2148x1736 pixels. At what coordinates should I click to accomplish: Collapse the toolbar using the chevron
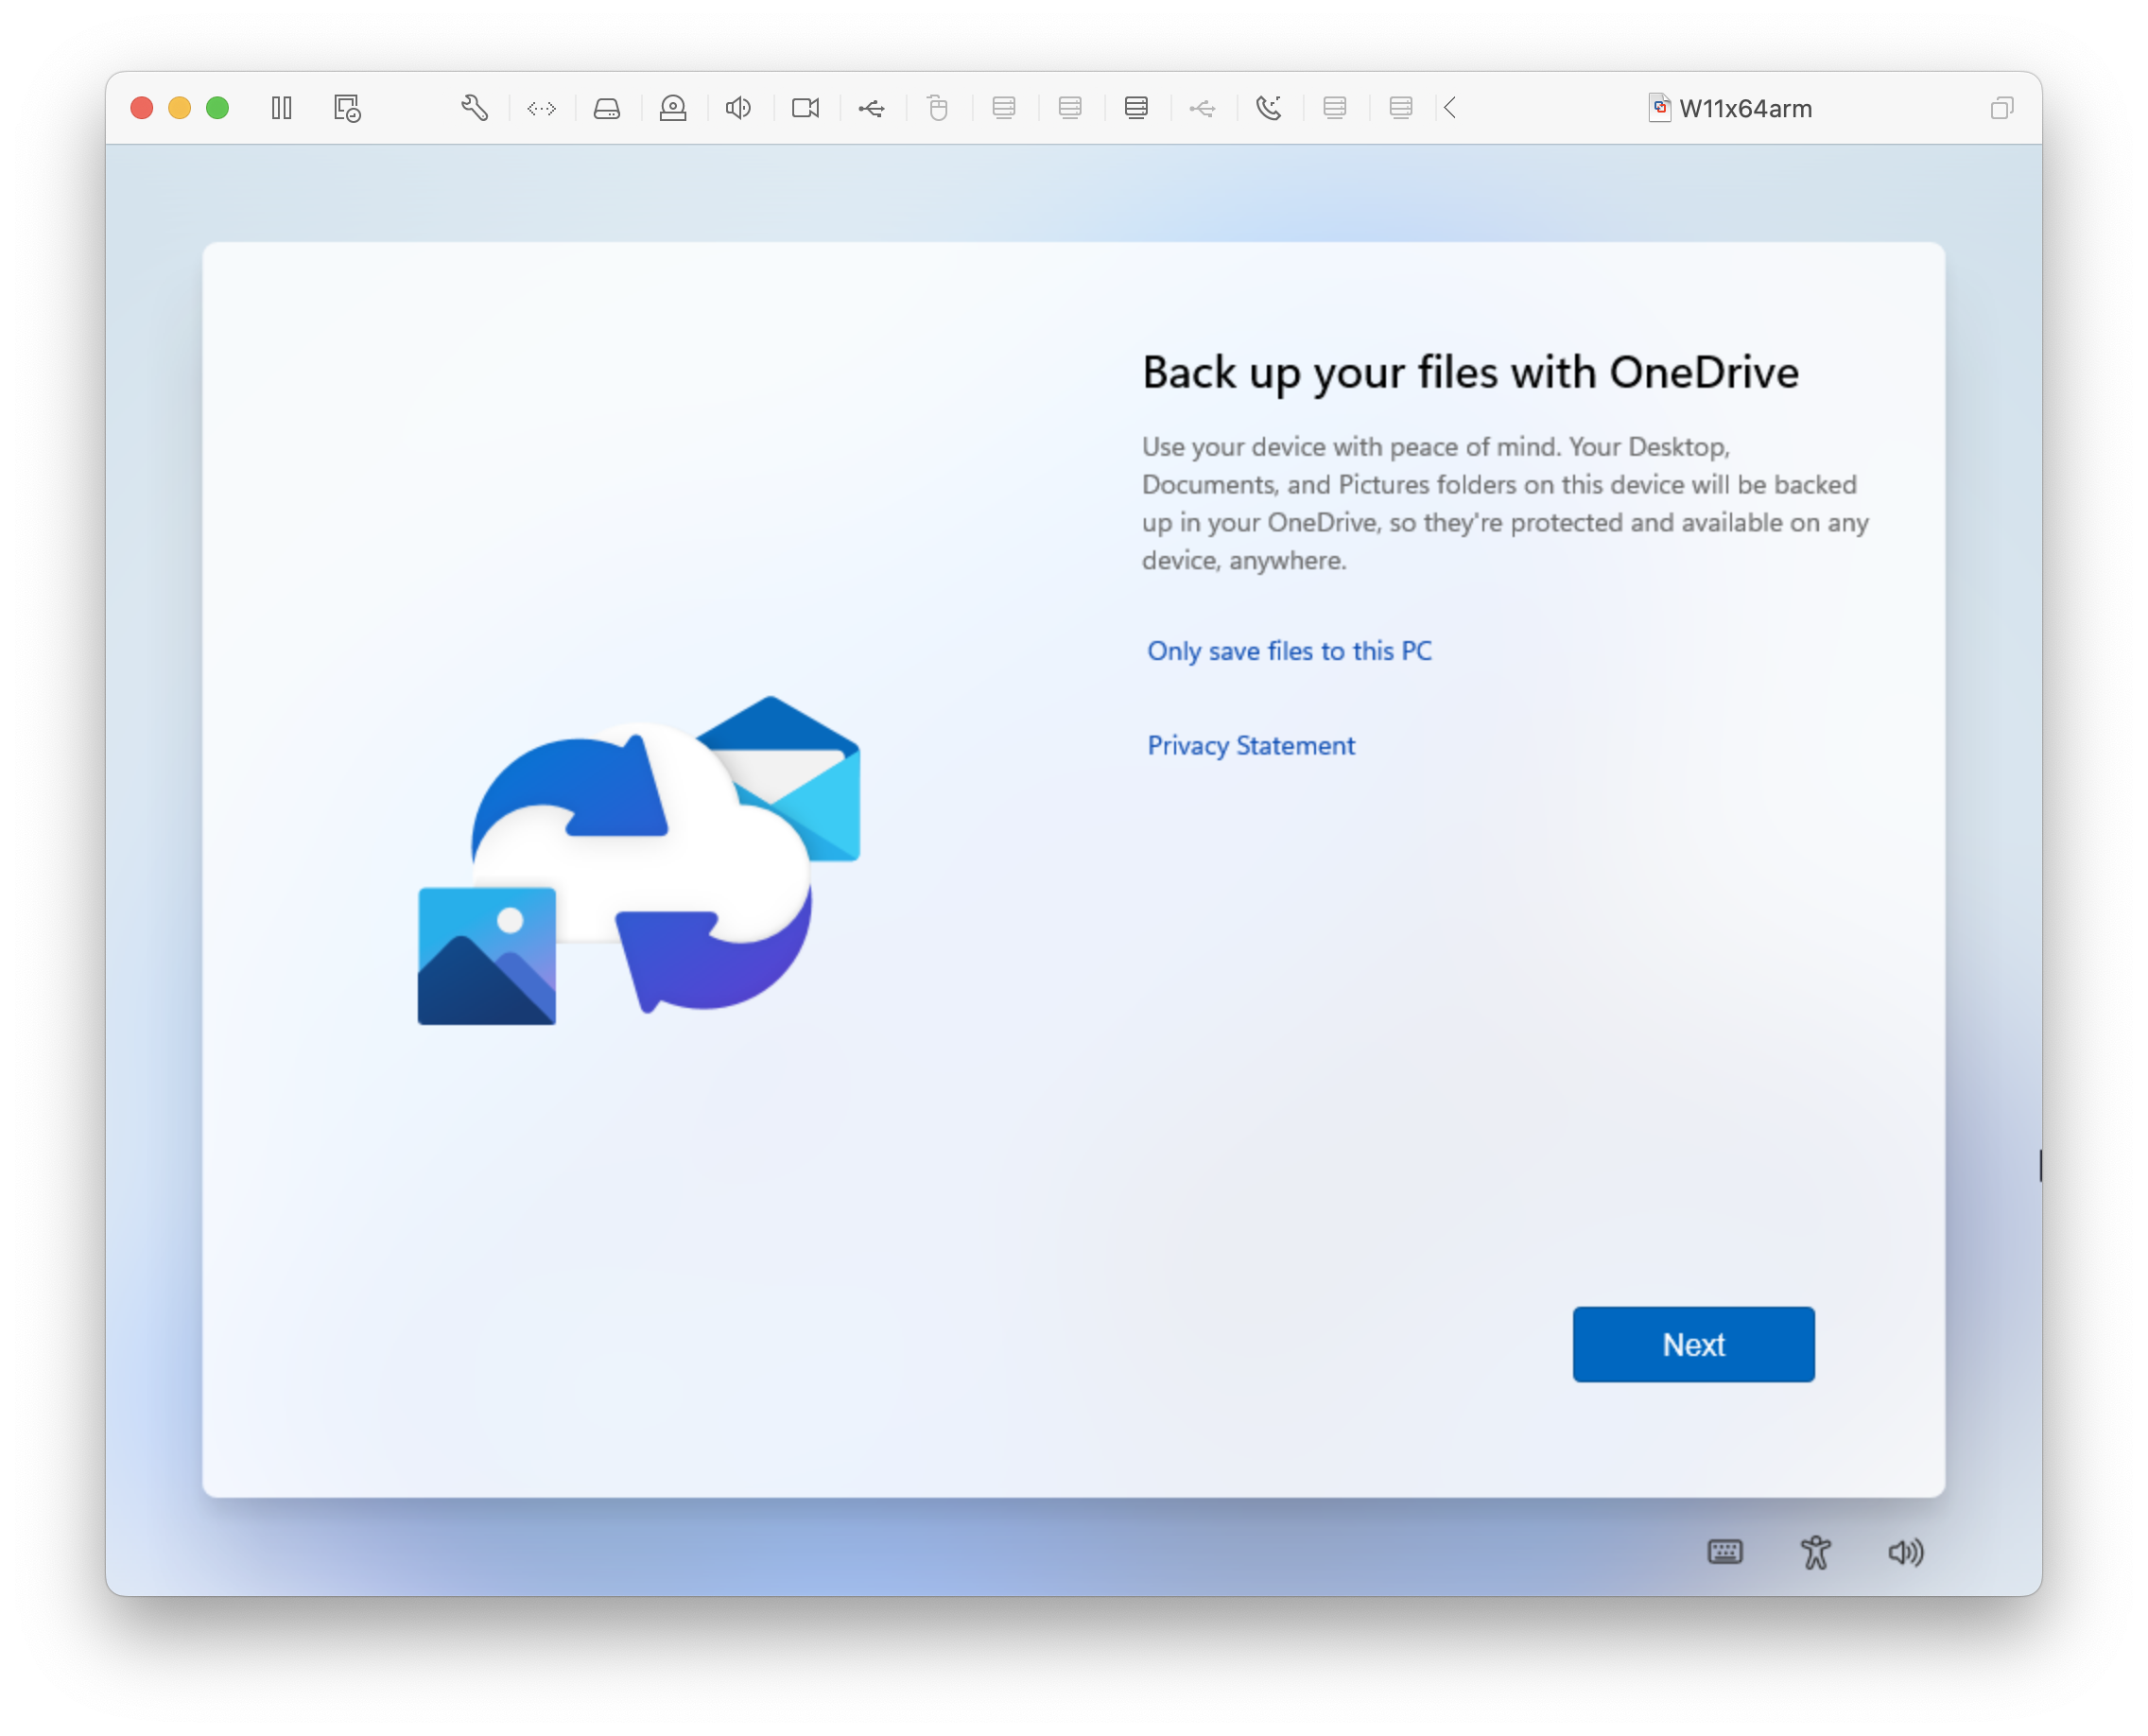(x=1449, y=108)
